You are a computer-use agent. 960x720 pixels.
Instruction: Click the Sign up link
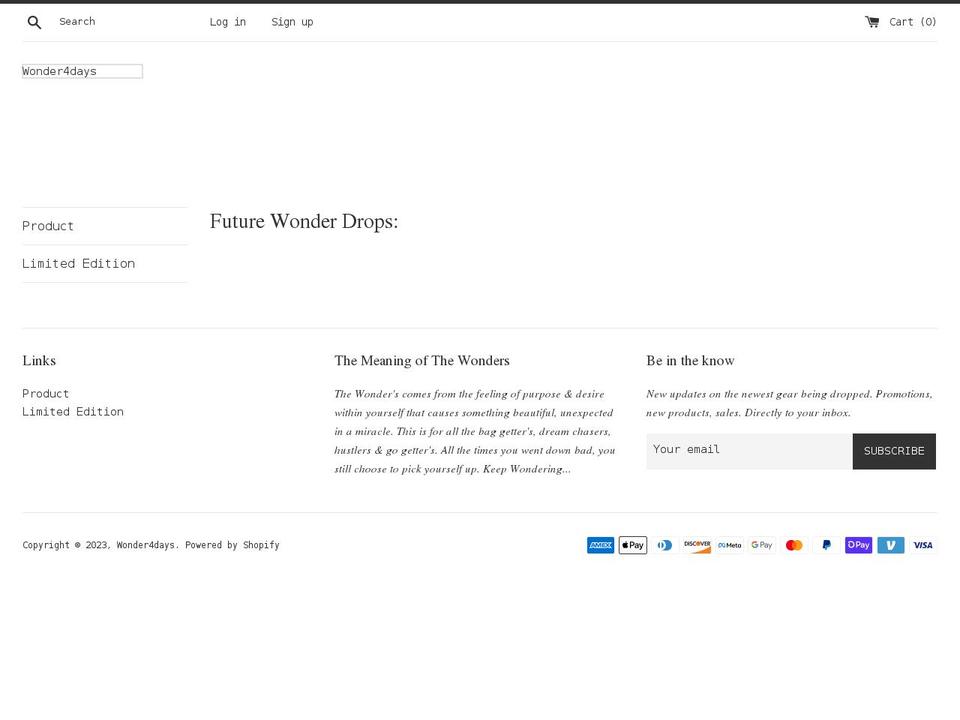click(x=292, y=21)
